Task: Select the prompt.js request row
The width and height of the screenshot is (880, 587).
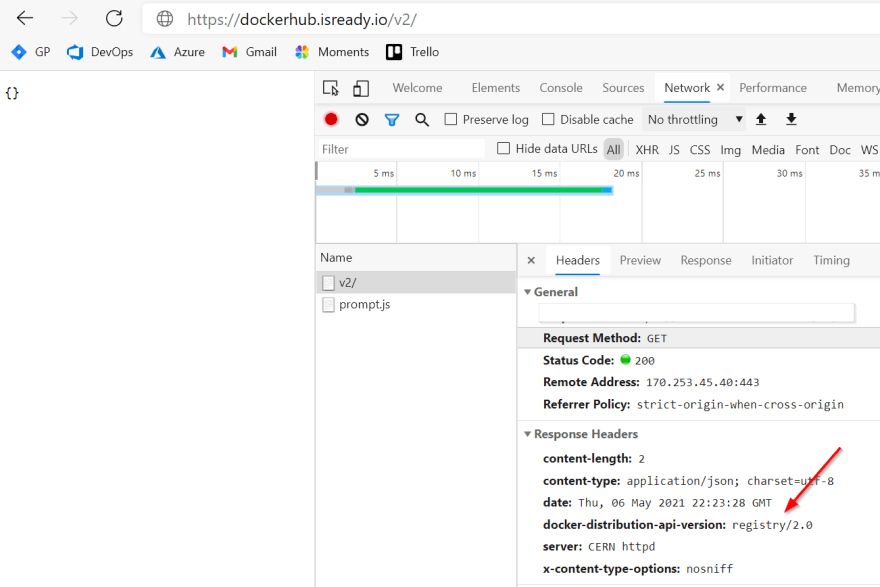Action: tap(416, 304)
